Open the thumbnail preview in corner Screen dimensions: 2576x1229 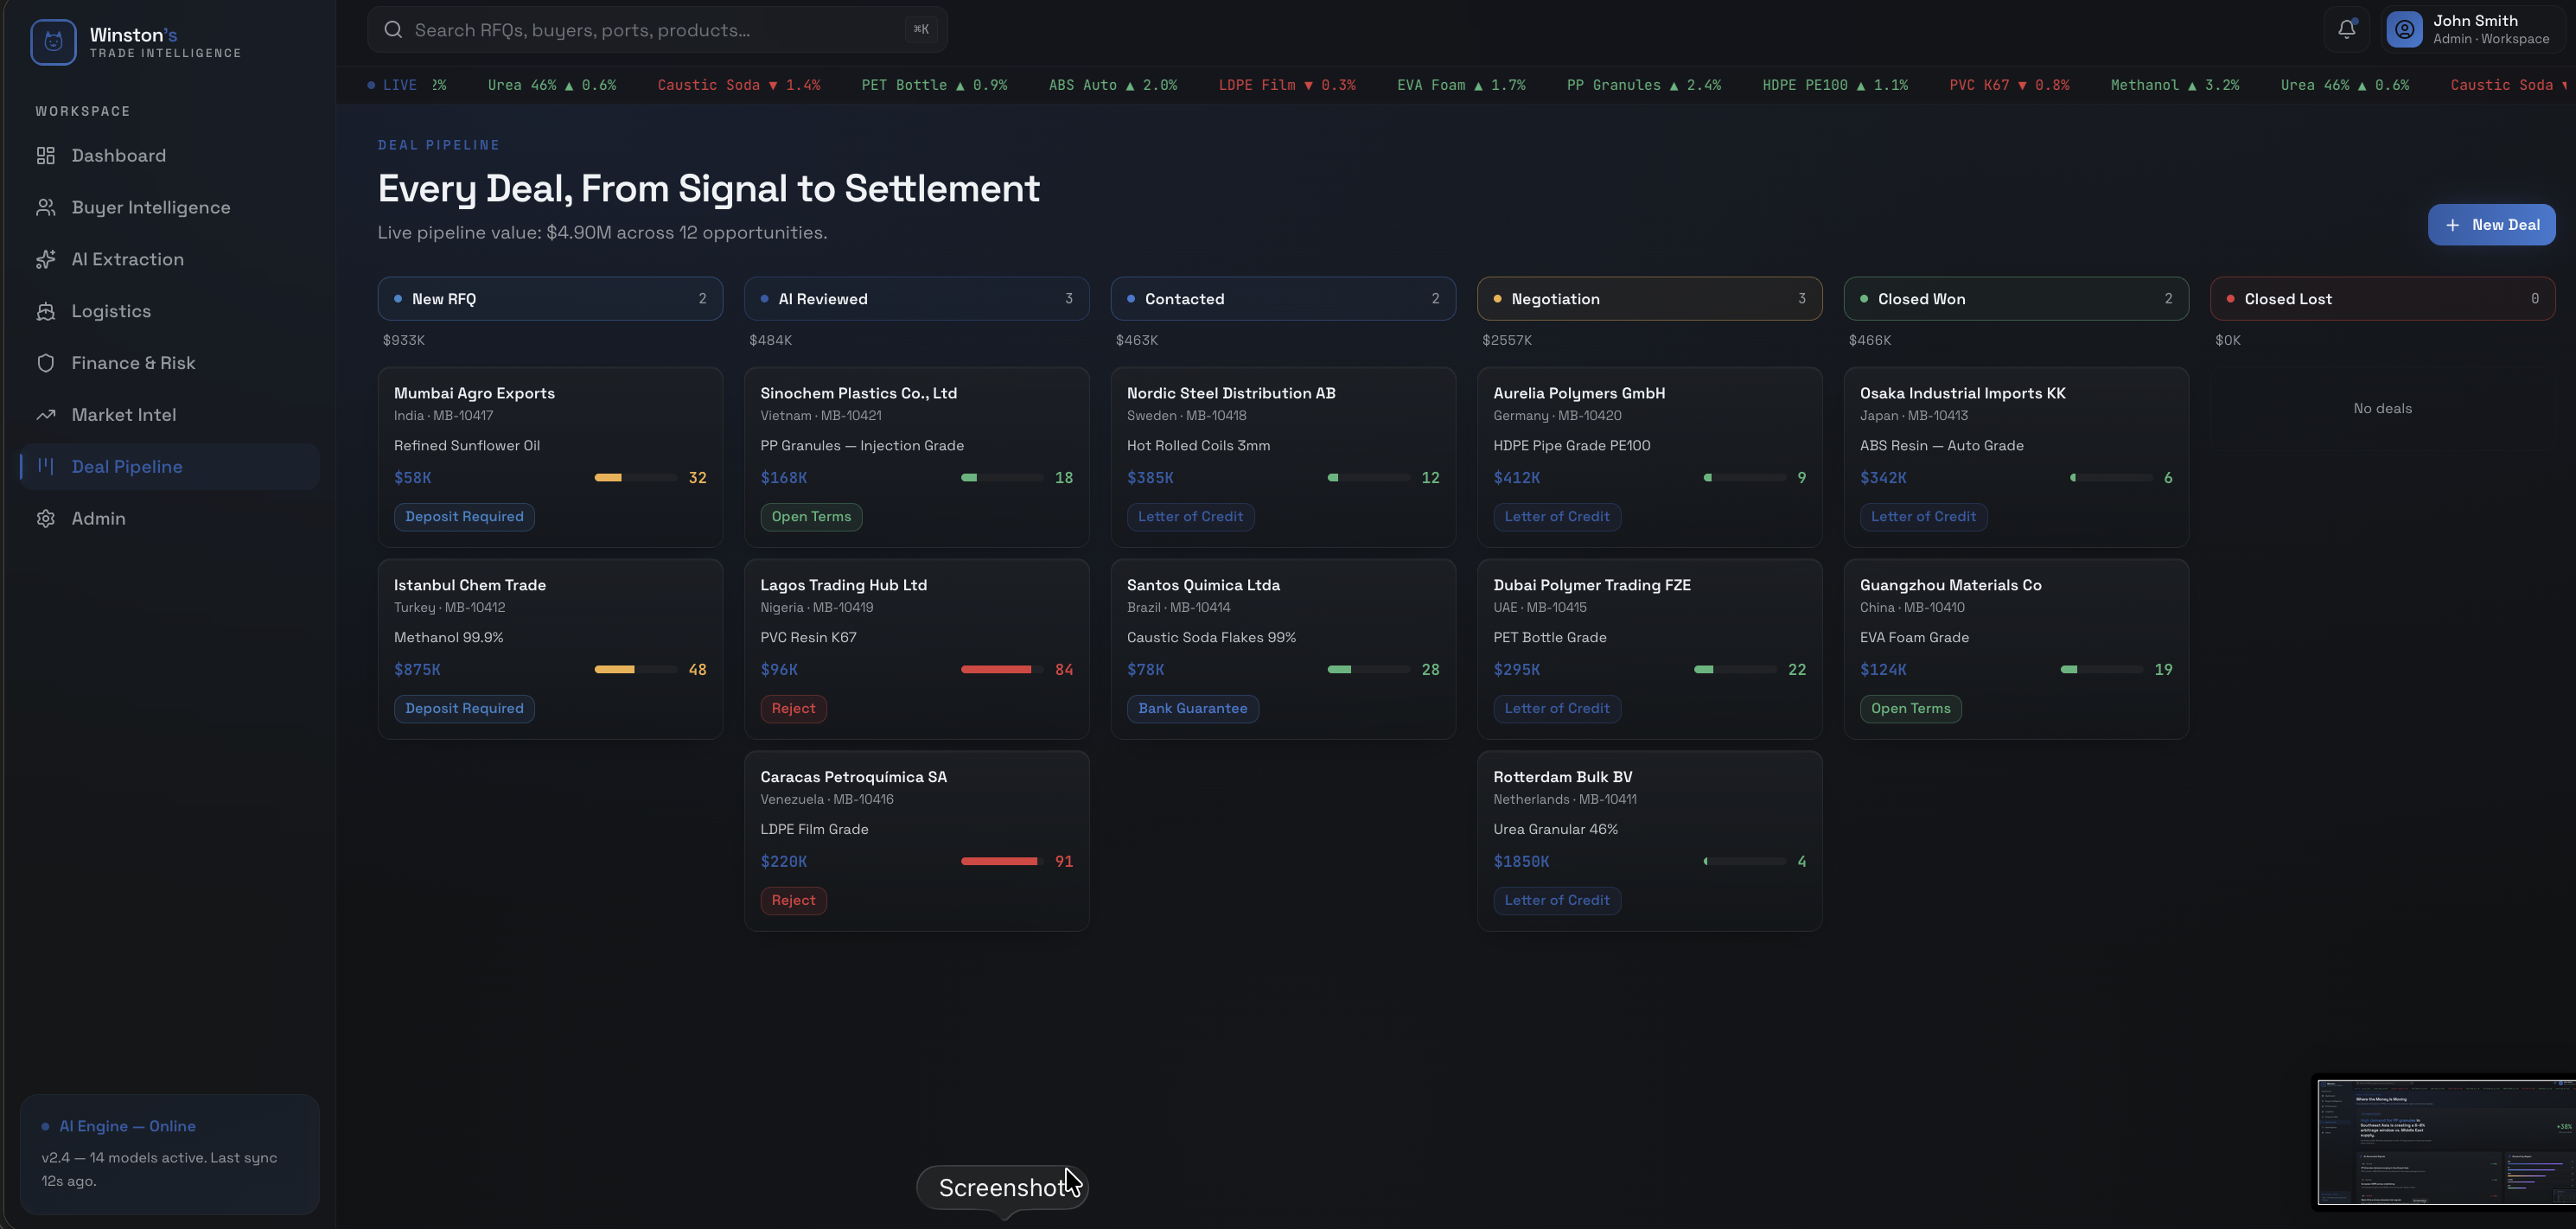2446,1142
